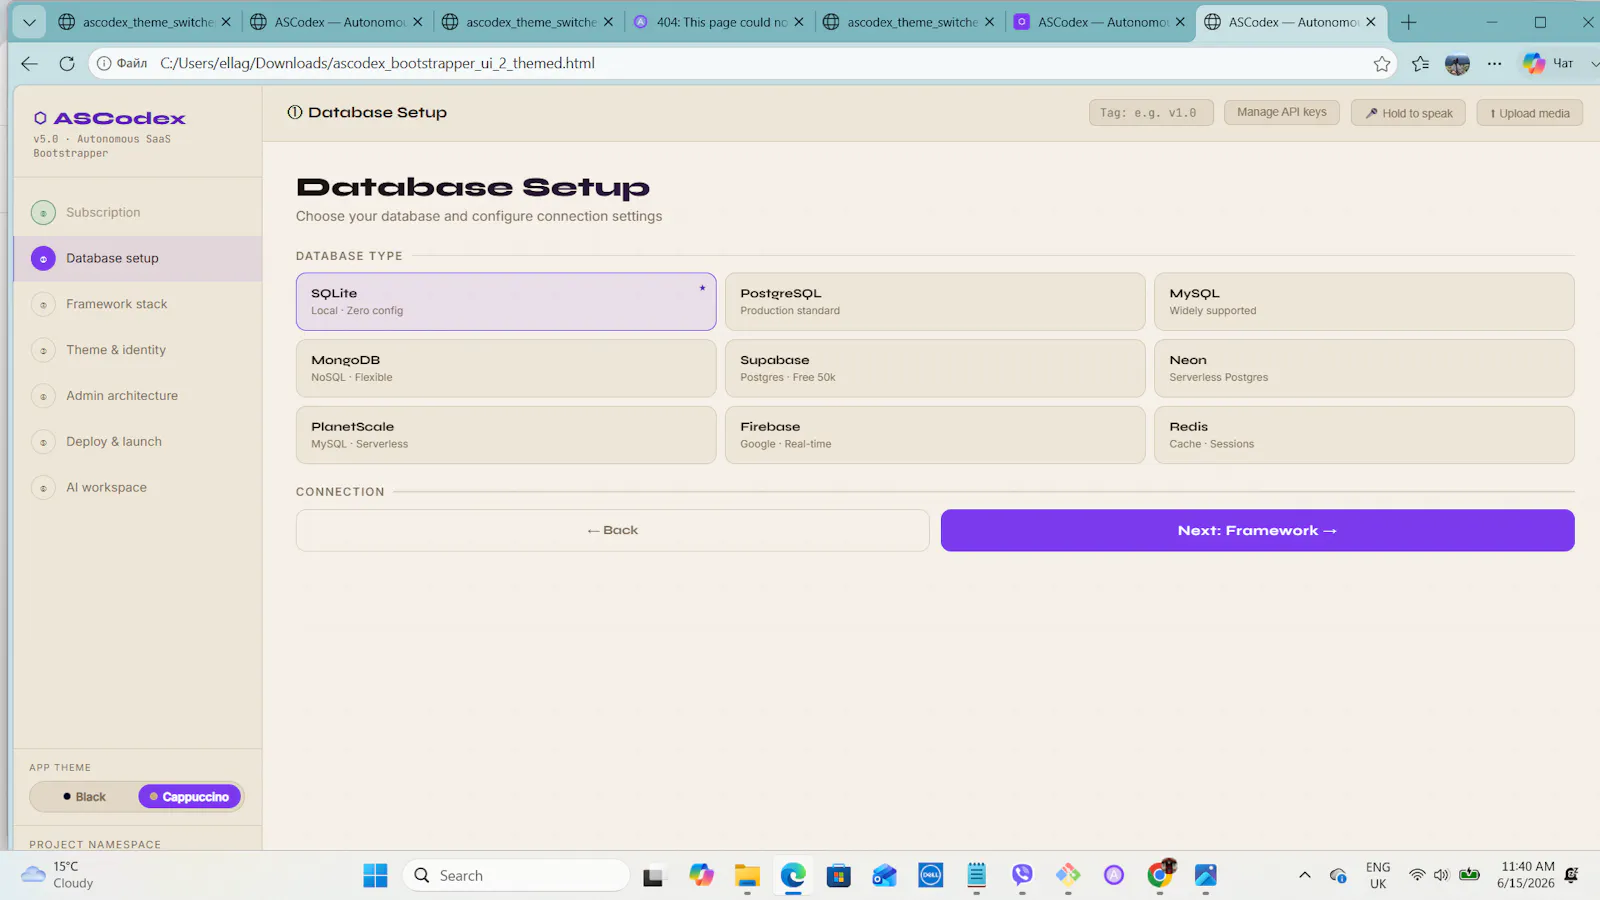The image size is (1600, 900).
Task: Click the Framework stack step circle icon
Action: click(x=43, y=305)
